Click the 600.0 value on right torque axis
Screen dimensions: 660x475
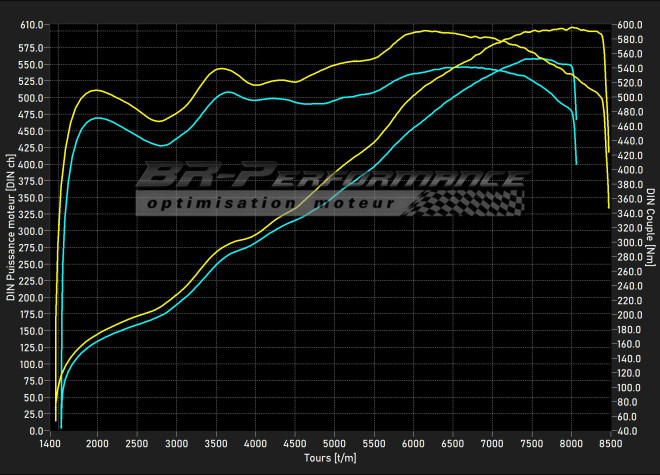click(628, 25)
